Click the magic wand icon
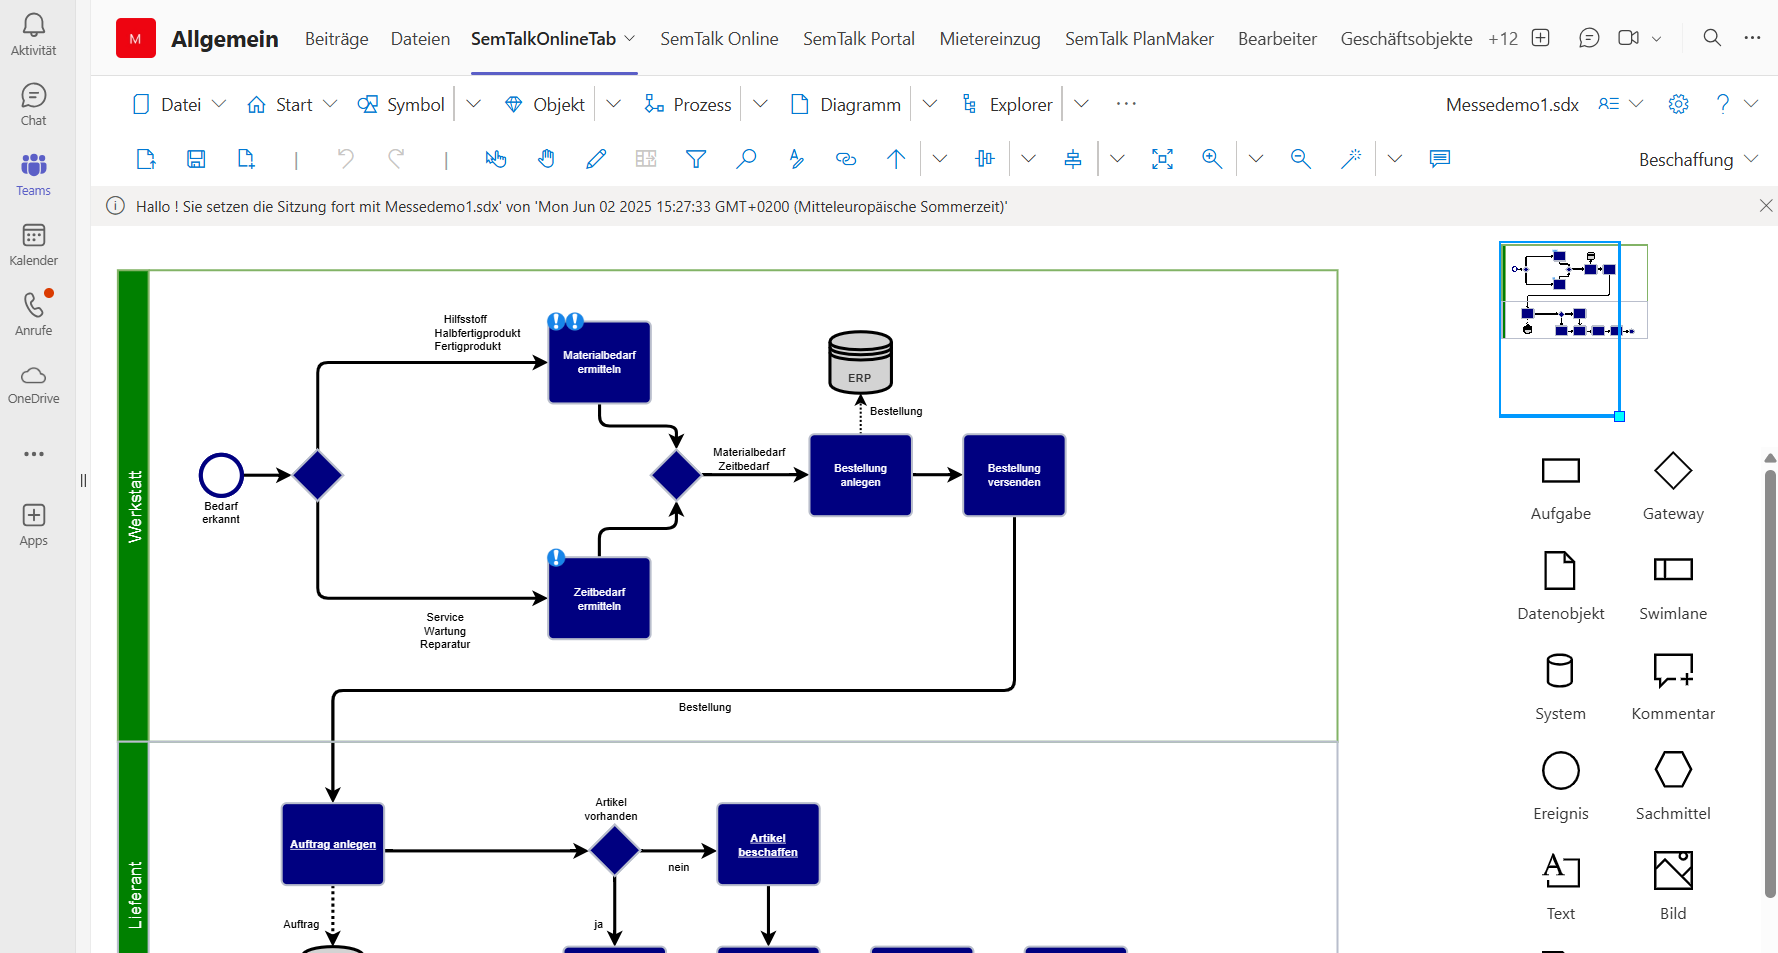 (1351, 158)
